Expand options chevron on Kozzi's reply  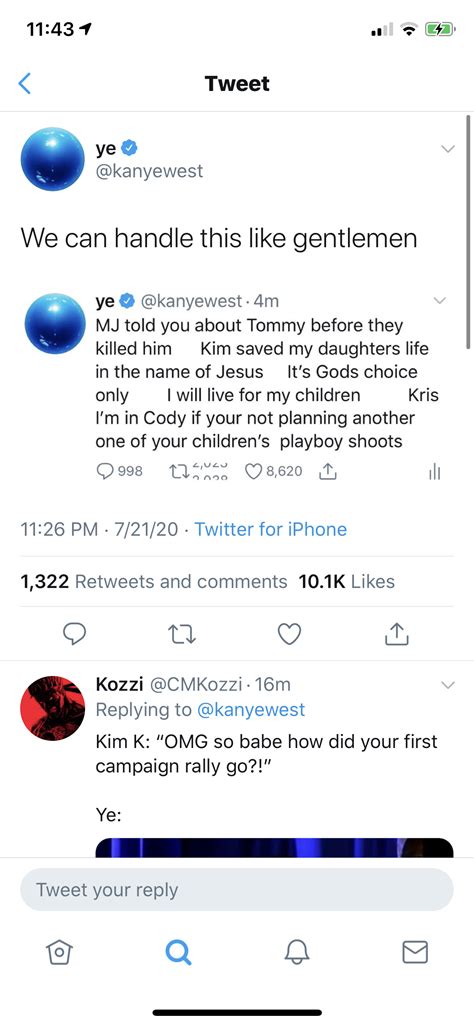(448, 684)
